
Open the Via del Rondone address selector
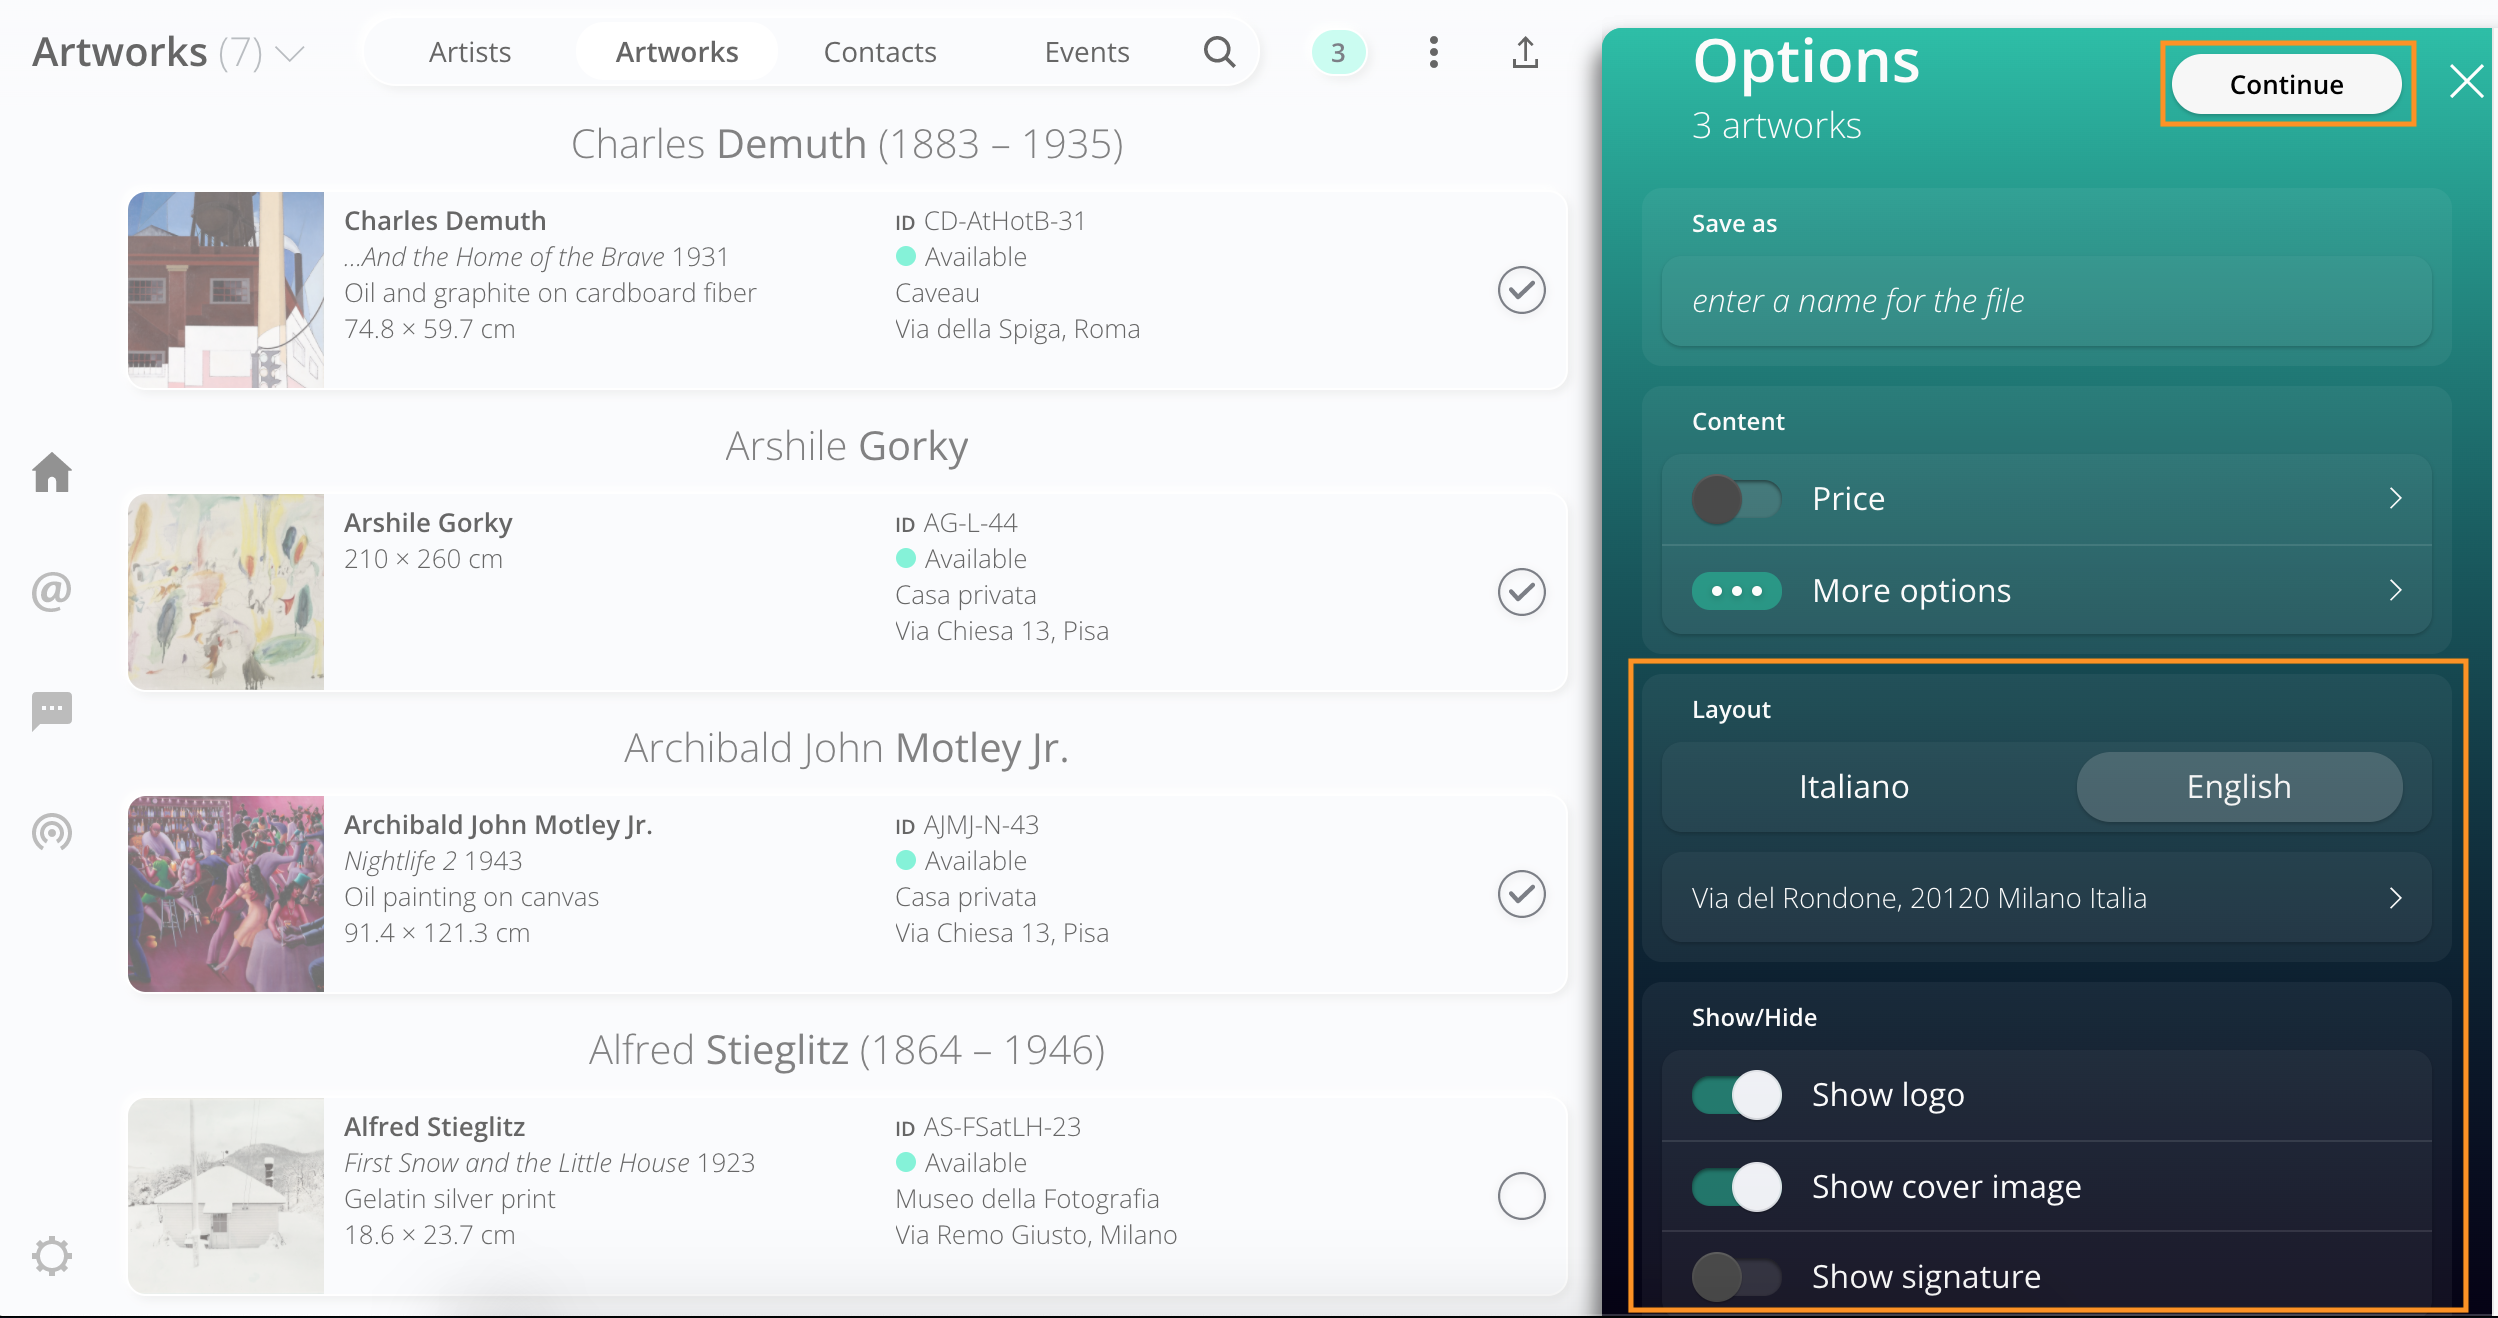coord(2046,898)
